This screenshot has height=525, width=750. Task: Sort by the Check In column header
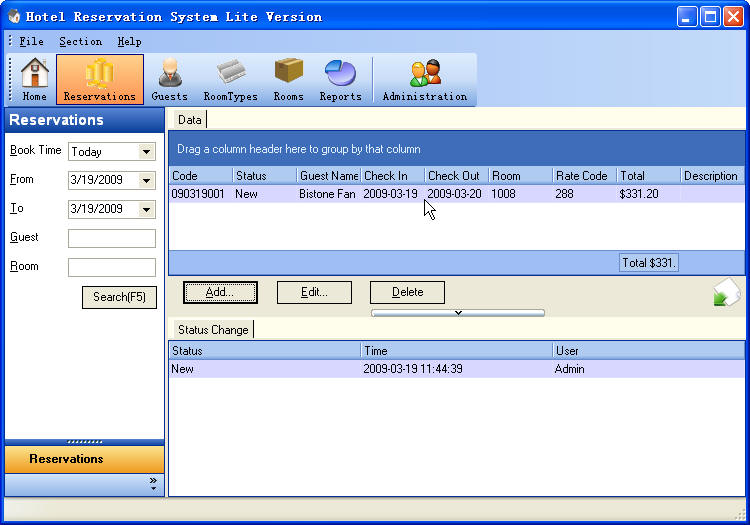(x=392, y=176)
